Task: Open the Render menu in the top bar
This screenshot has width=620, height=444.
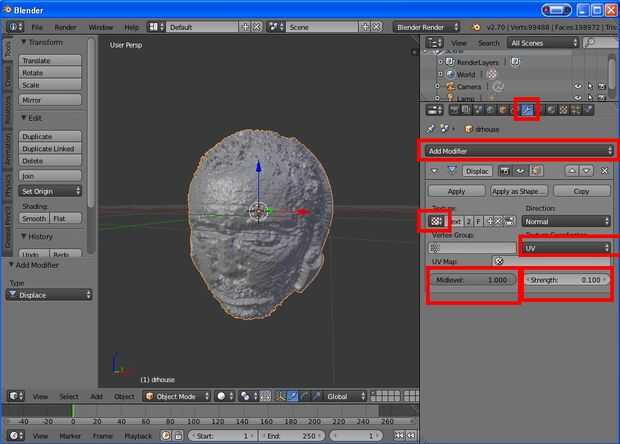Action: [65, 27]
